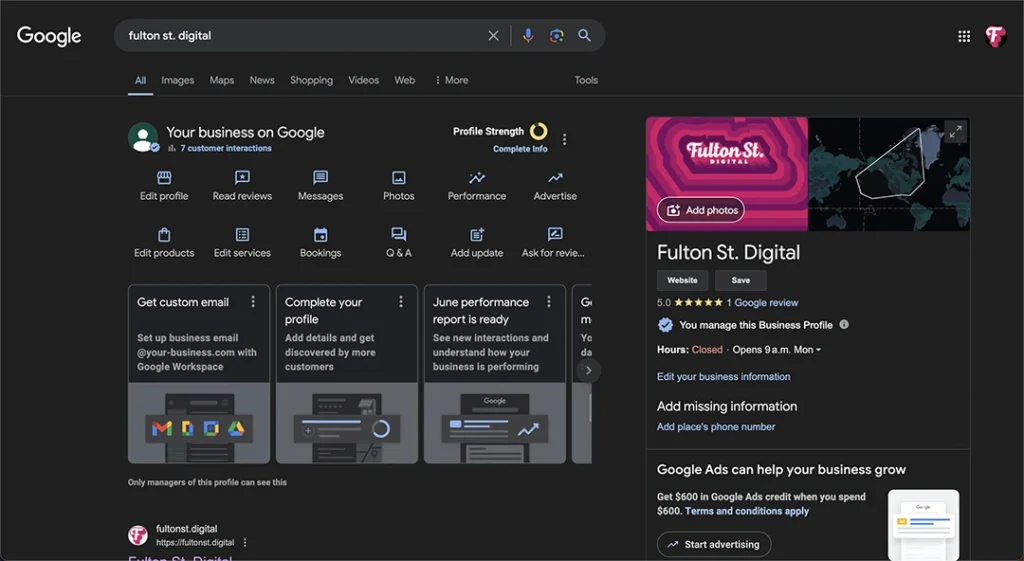Viewport: 1024px width, 561px height.
Task: Click fultonst.digital result favicon
Action: pyautogui.click(x=137, y=536)
